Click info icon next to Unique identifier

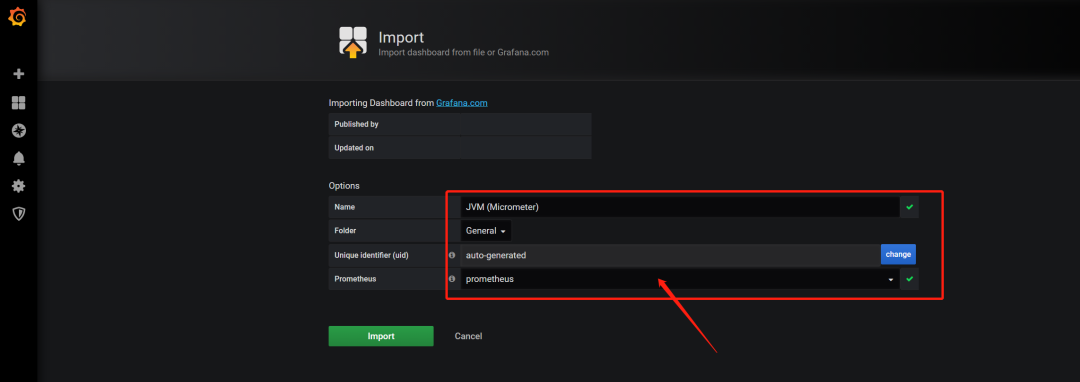453,255
